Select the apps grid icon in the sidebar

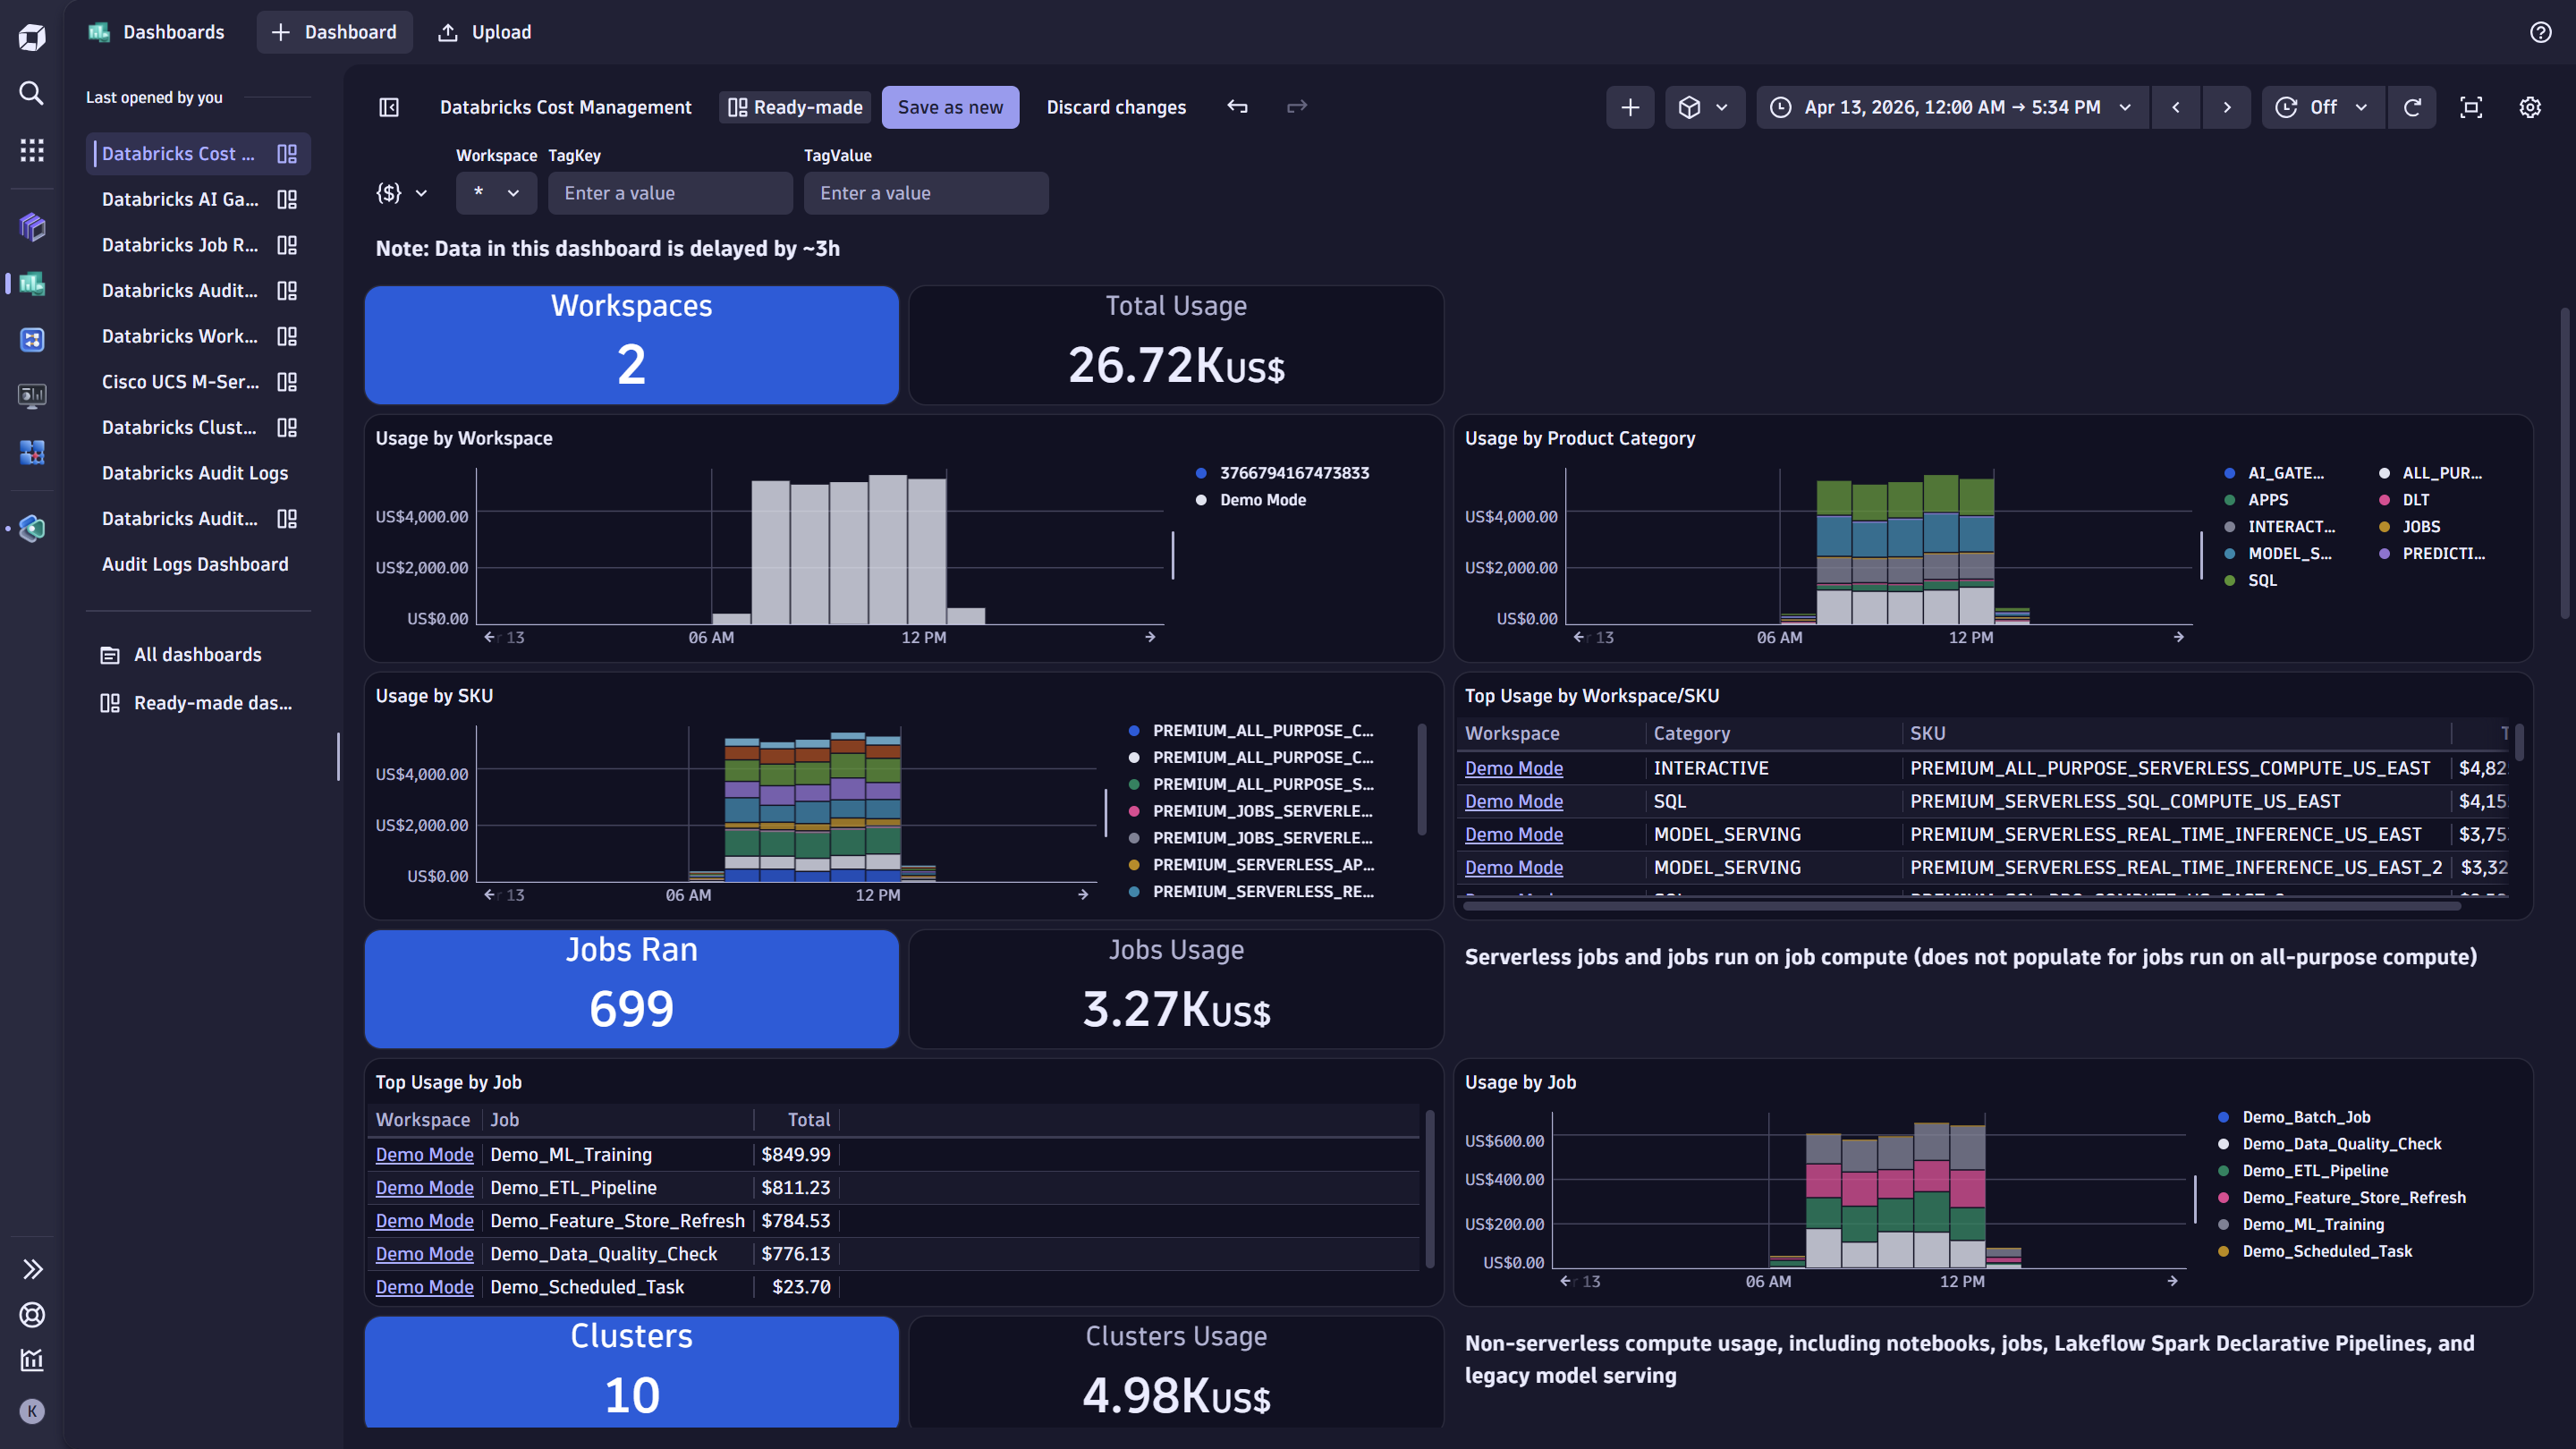tap(31, 150)
